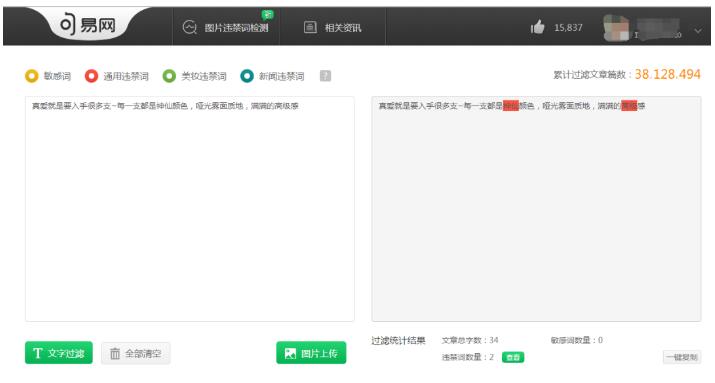This screenshot has width=715, height=383.
Task: Click the 过滤统计结果 label
Action: (398, 340)
